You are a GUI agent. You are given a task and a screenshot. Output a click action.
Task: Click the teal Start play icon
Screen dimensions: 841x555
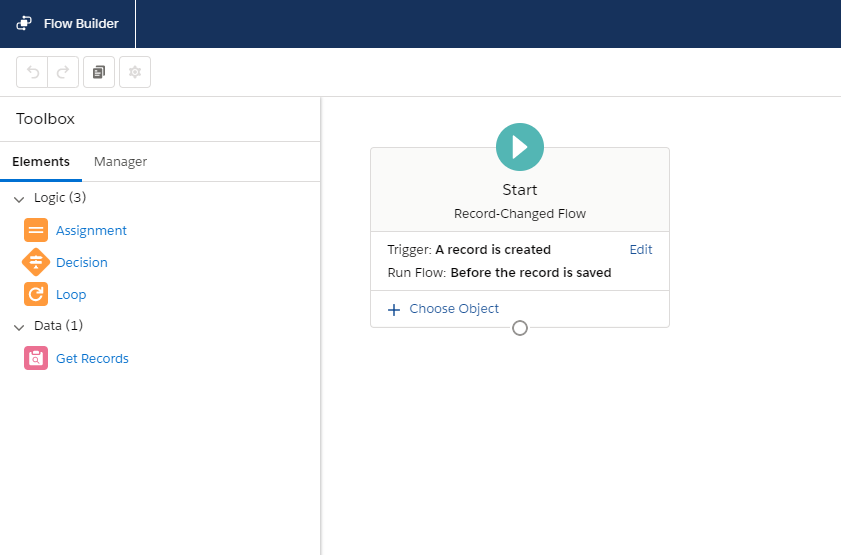(x=520, y=147)
